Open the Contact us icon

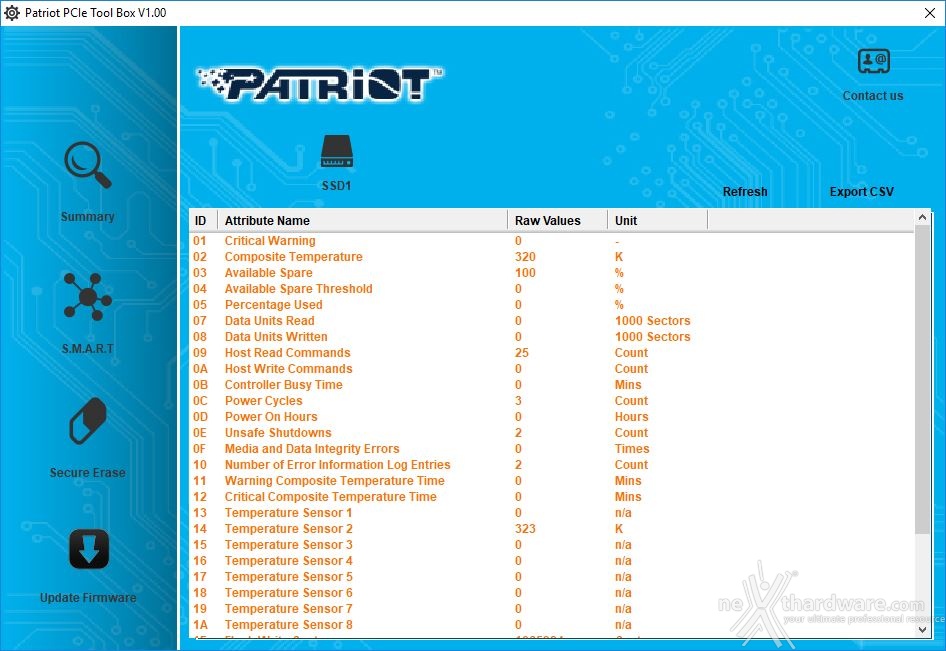[874, 62]
